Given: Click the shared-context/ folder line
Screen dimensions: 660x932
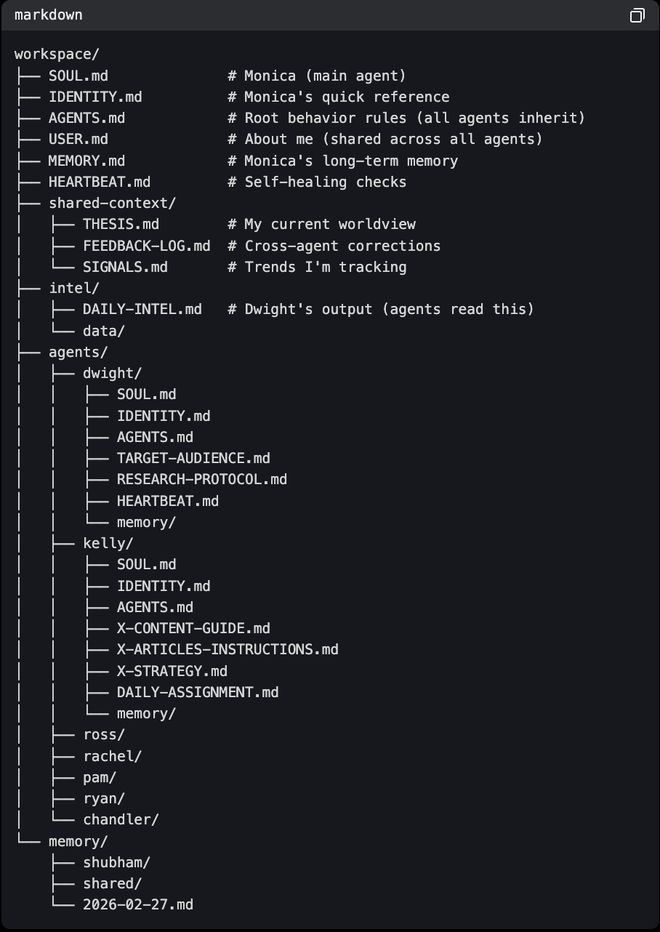Looking at the screenshot, I should 112,203.
